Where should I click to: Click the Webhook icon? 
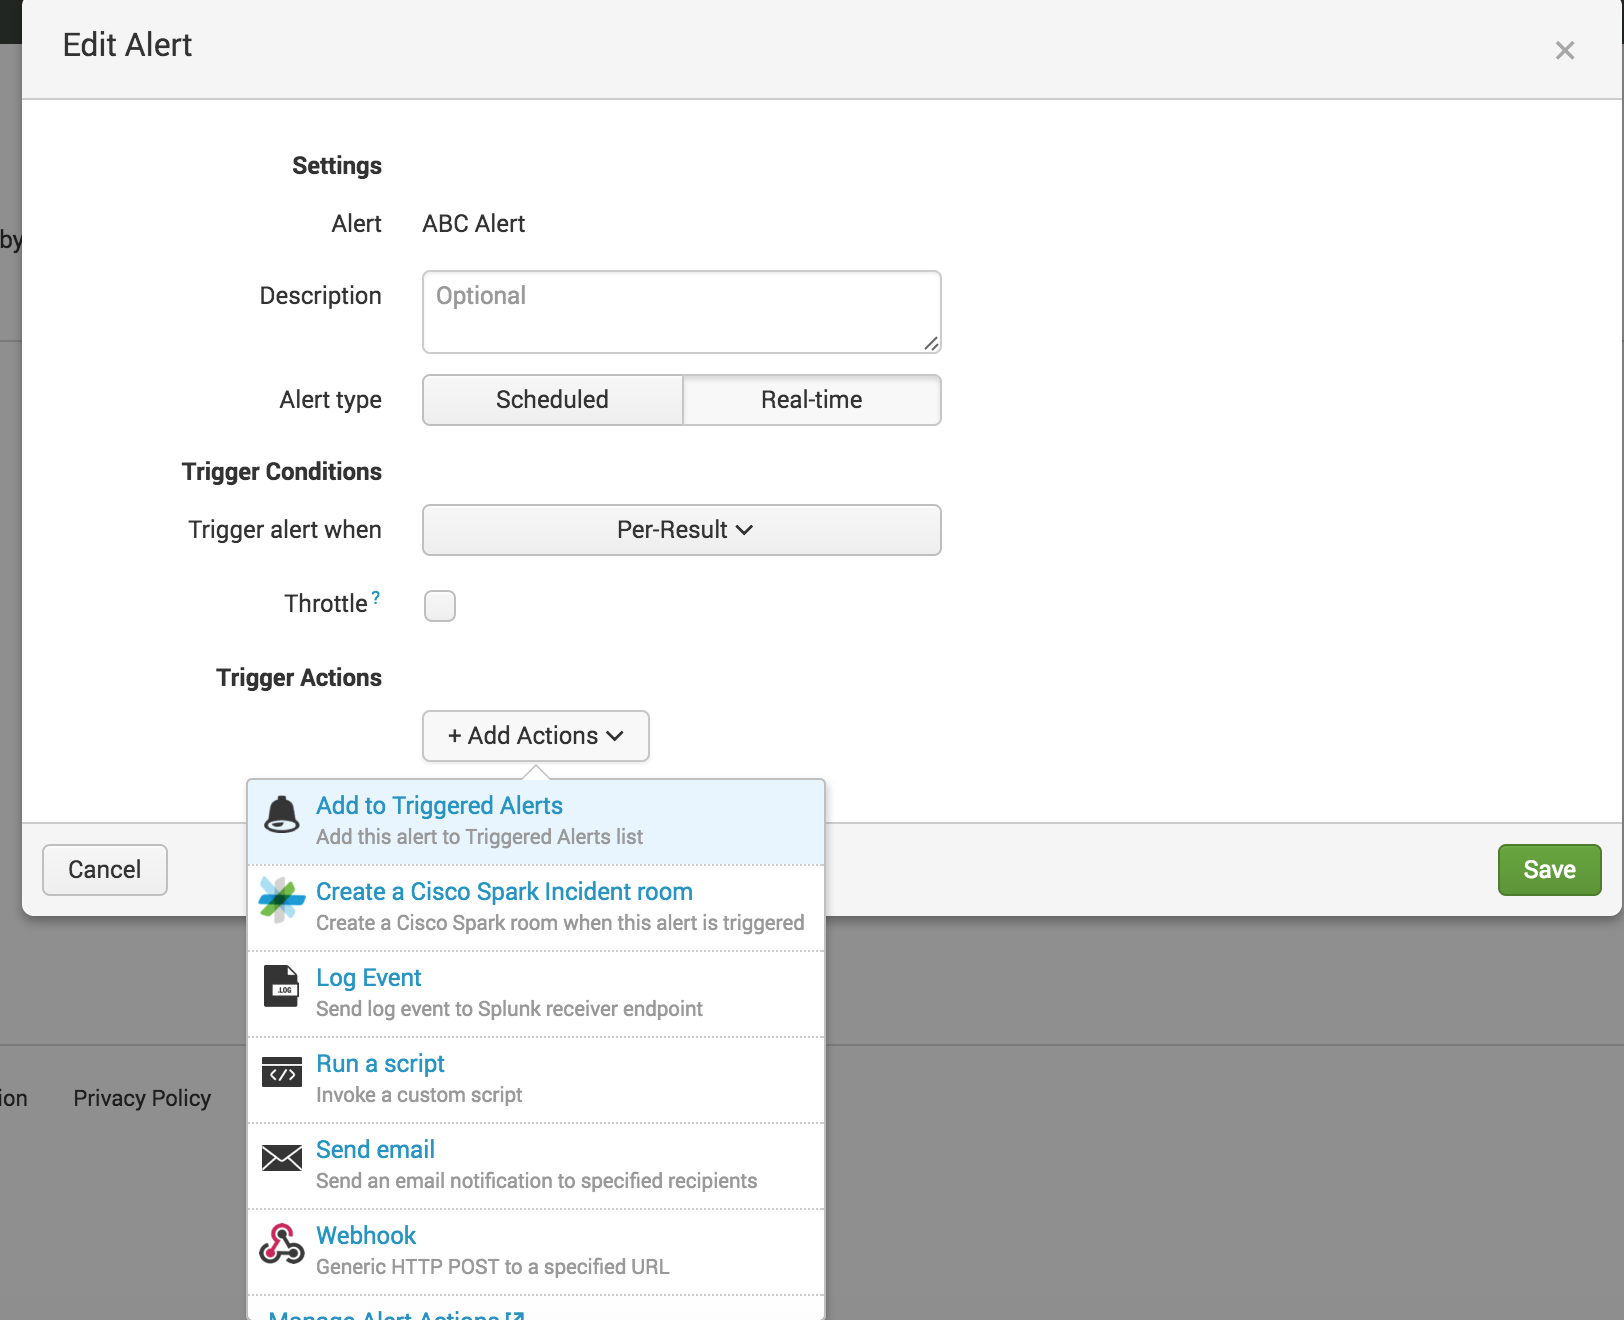pyautogui.click(x=282, y=1244)
